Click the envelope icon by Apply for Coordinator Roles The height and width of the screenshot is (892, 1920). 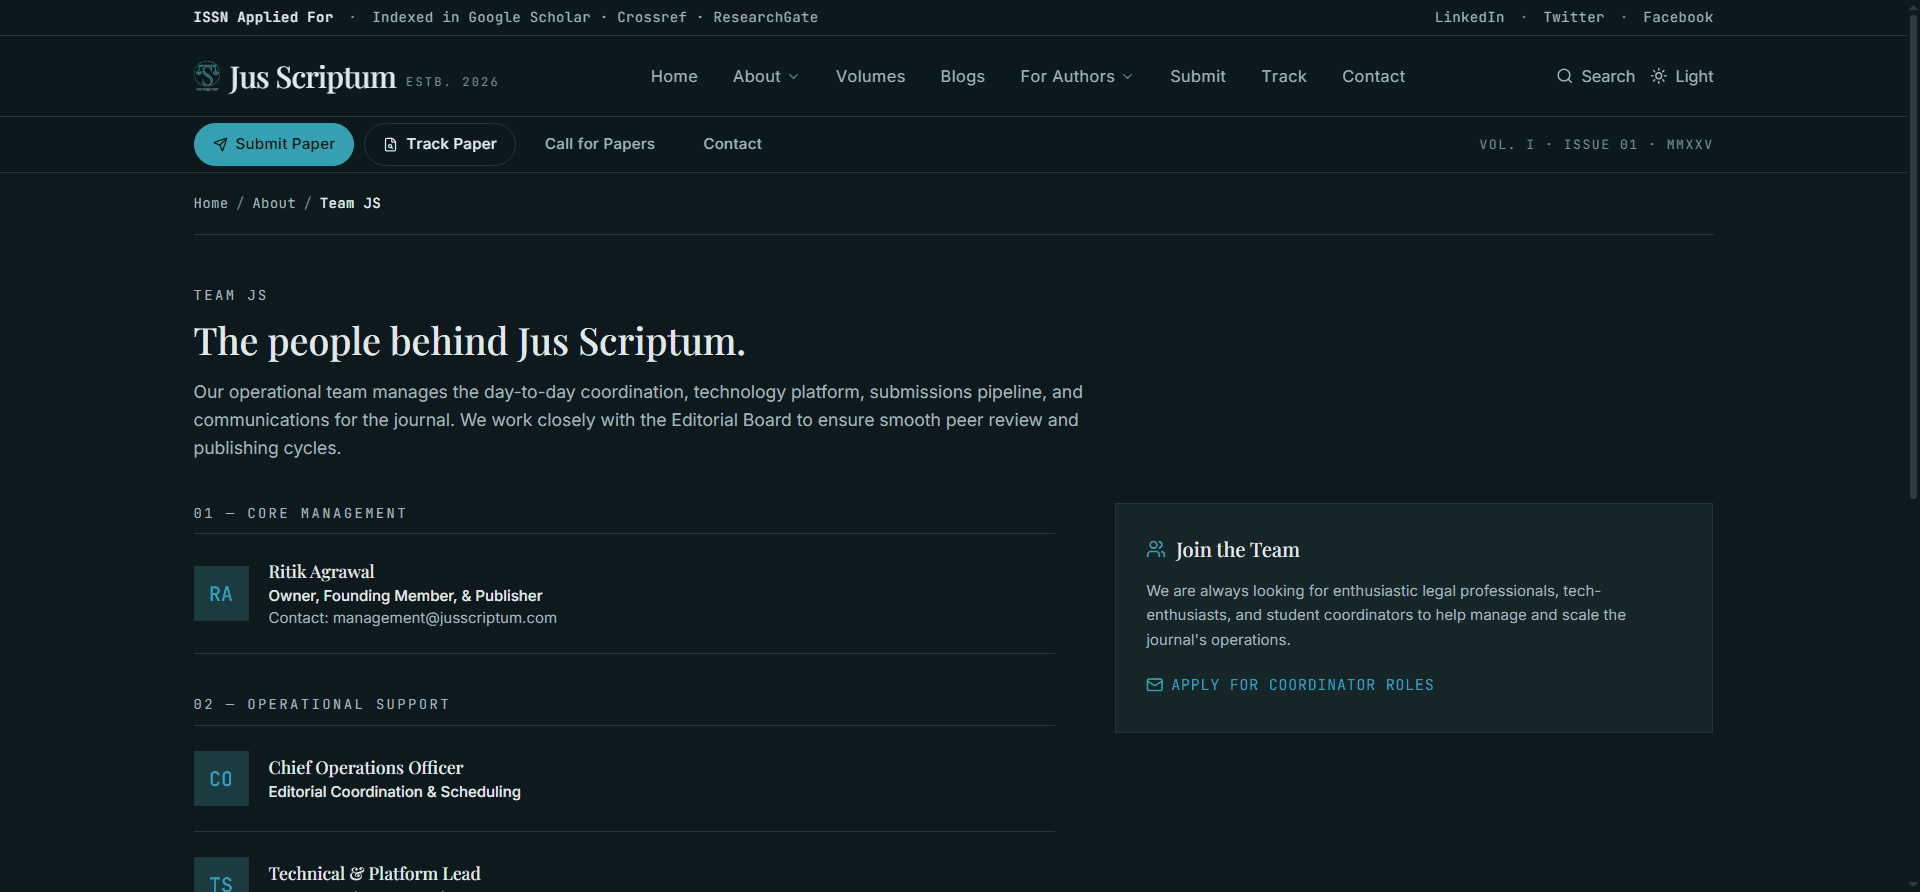coord(1154,685)
